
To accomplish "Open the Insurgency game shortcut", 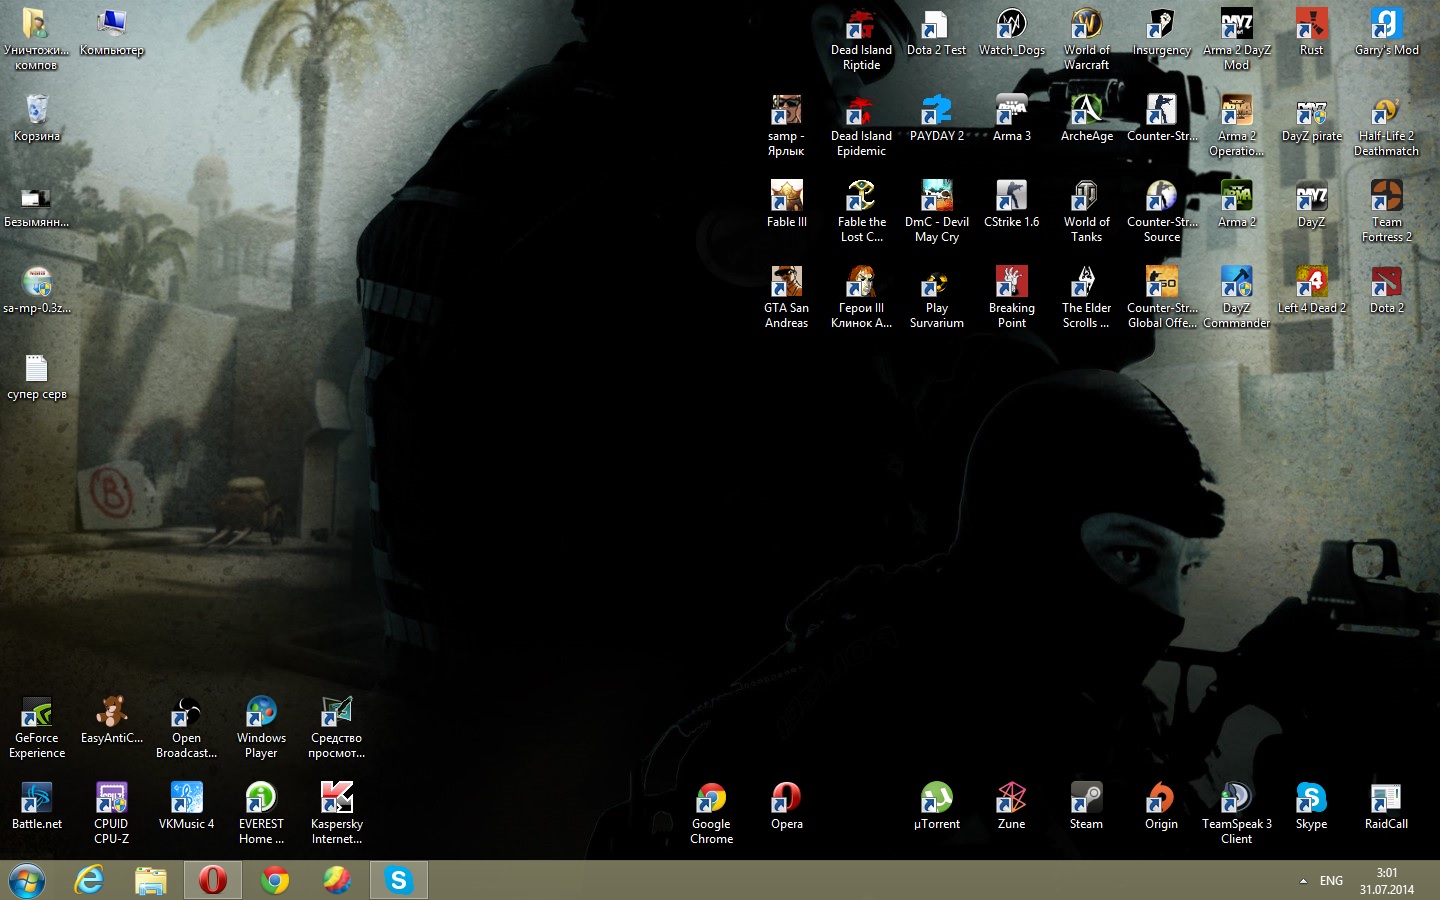I will (x=1161, y=33).
